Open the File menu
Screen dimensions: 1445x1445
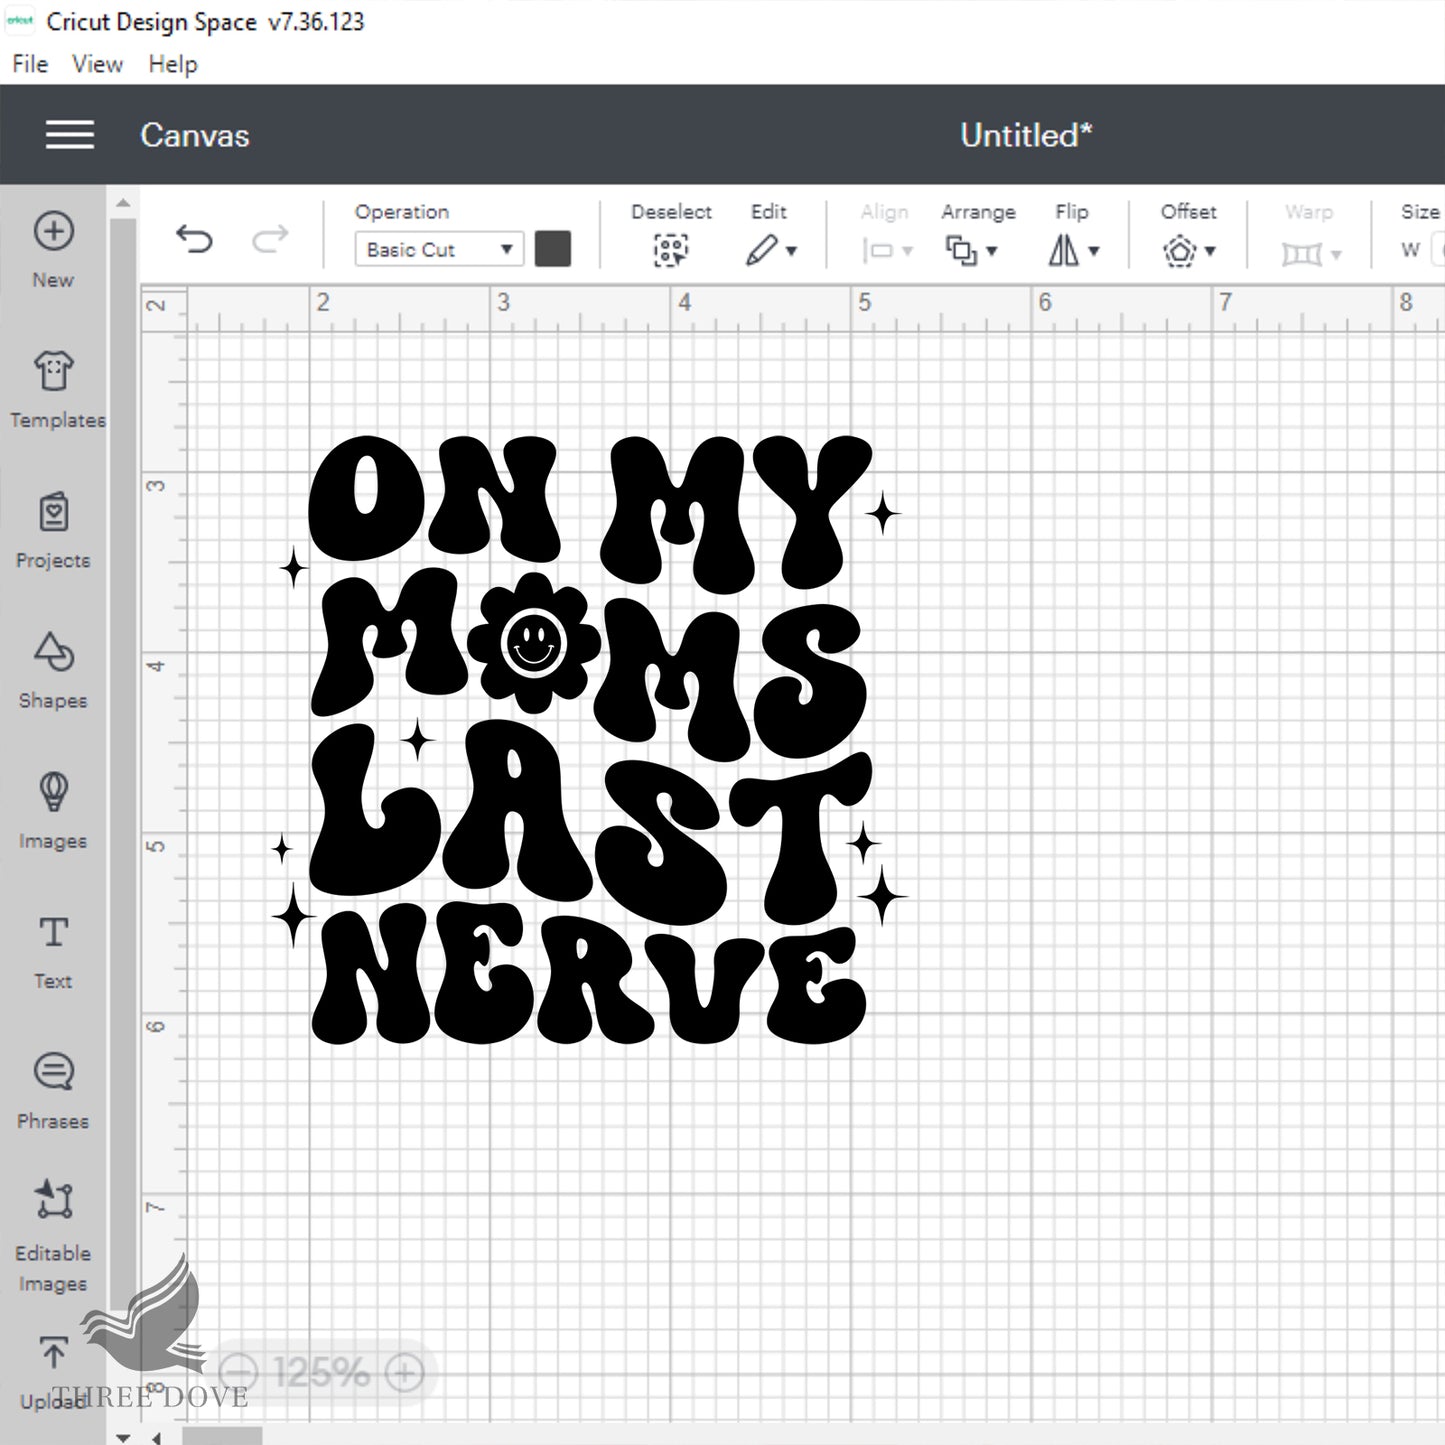point(30,64)
